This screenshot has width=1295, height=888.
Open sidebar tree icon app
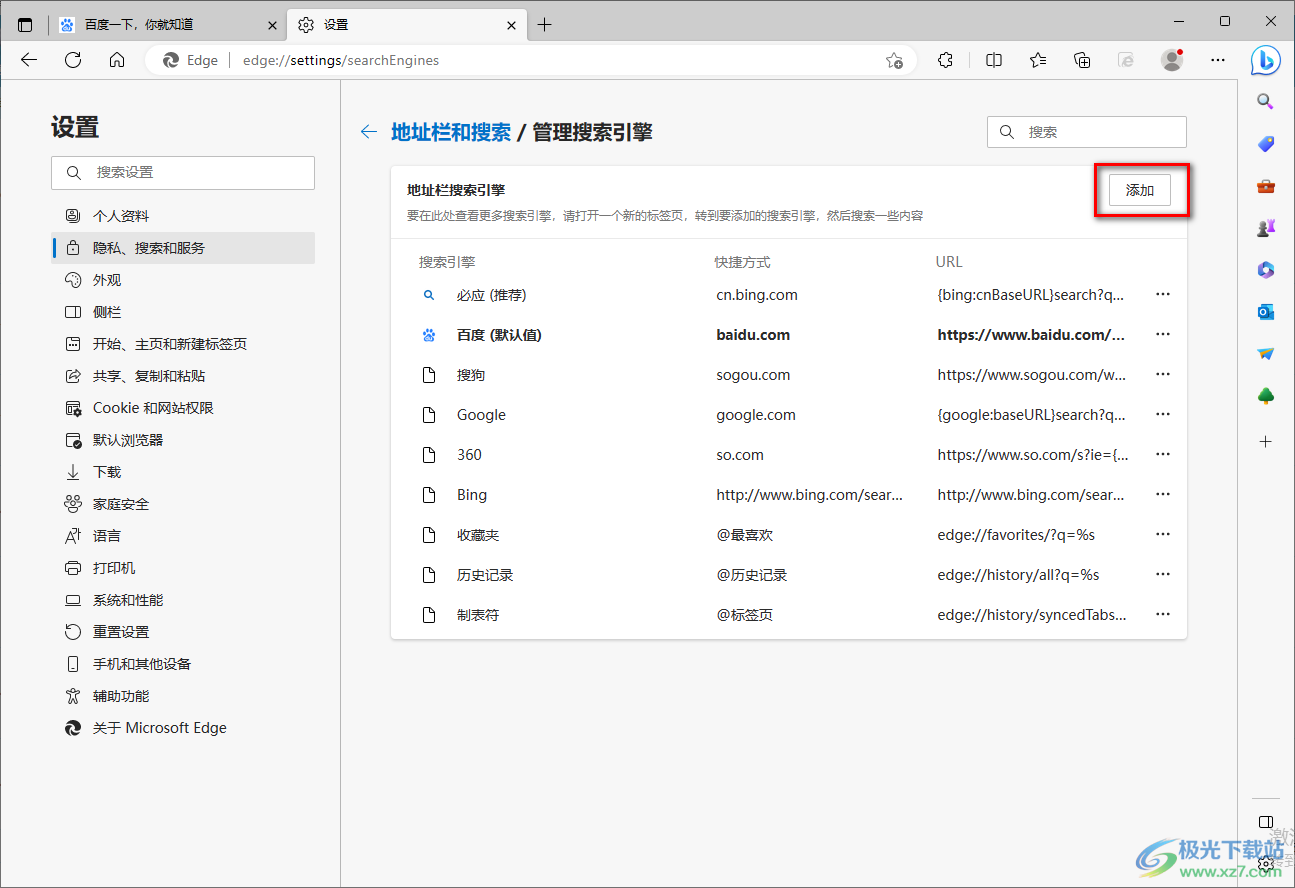coord(1266,397)
